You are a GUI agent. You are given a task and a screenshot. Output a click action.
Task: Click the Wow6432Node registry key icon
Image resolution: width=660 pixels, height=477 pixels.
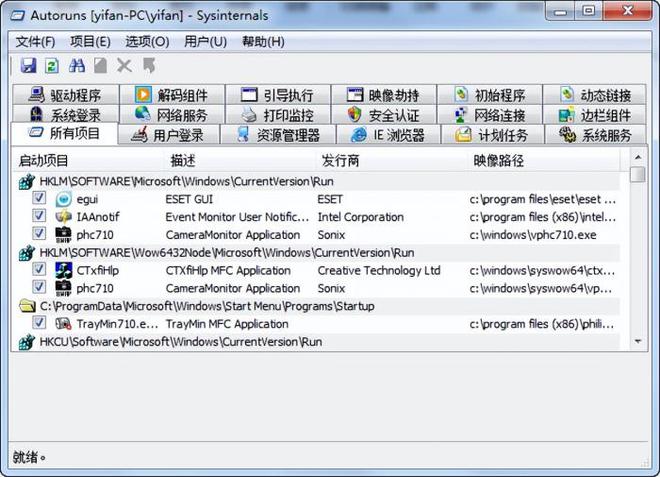[27, 253]
